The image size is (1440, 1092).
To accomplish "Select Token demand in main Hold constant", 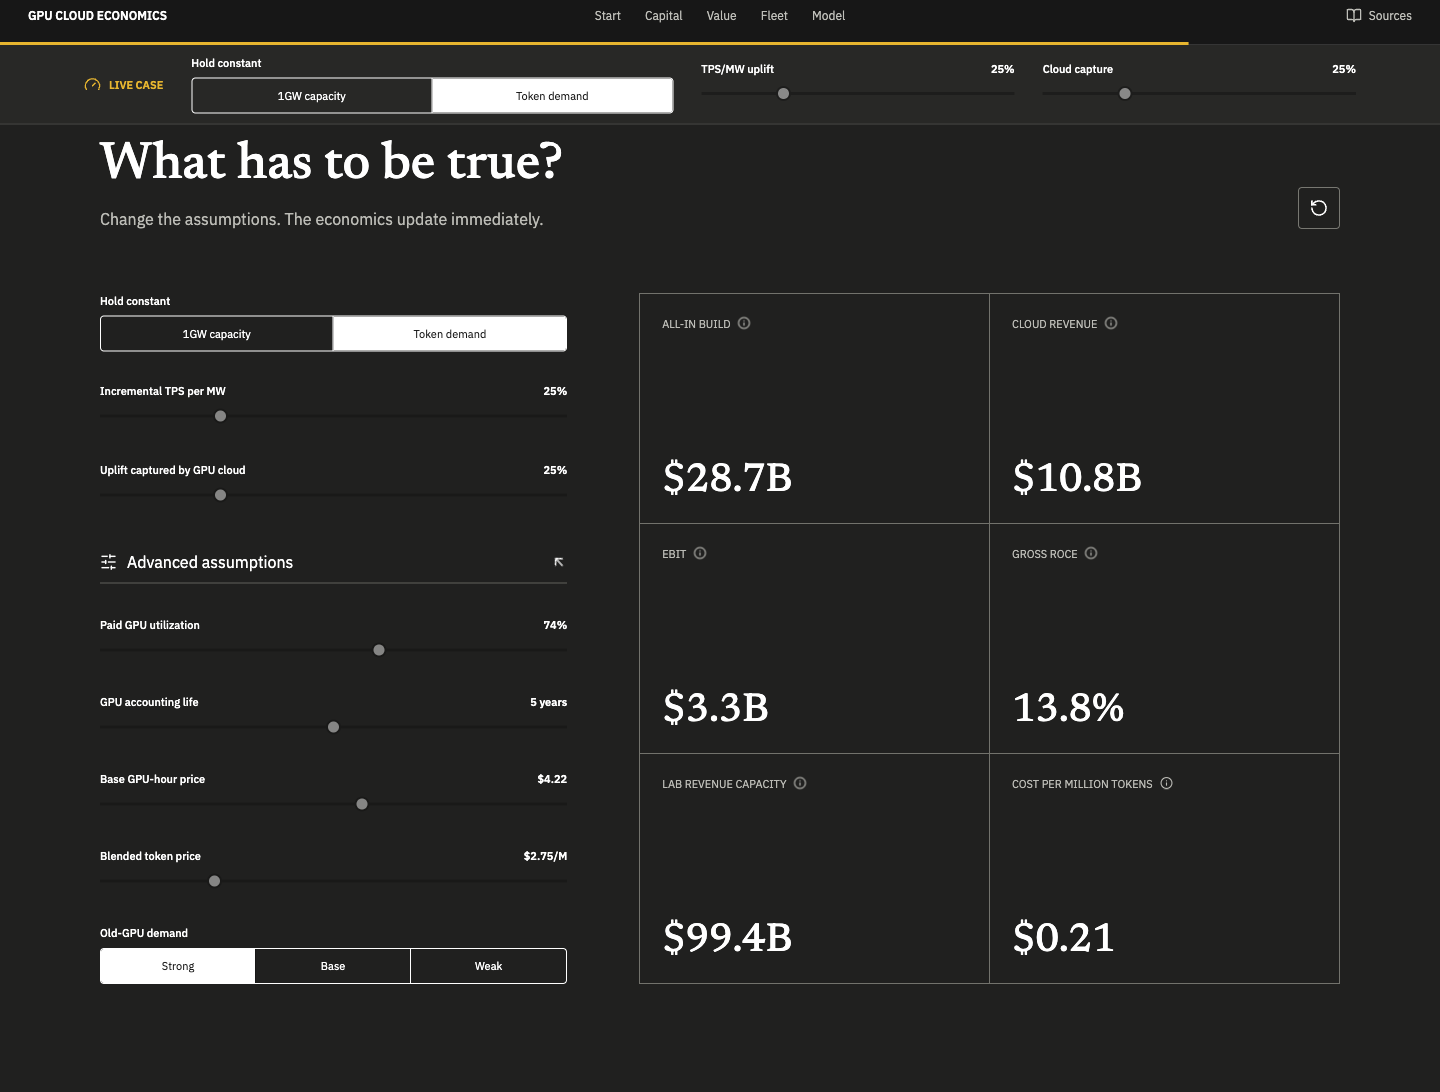I will click(450, 334).
